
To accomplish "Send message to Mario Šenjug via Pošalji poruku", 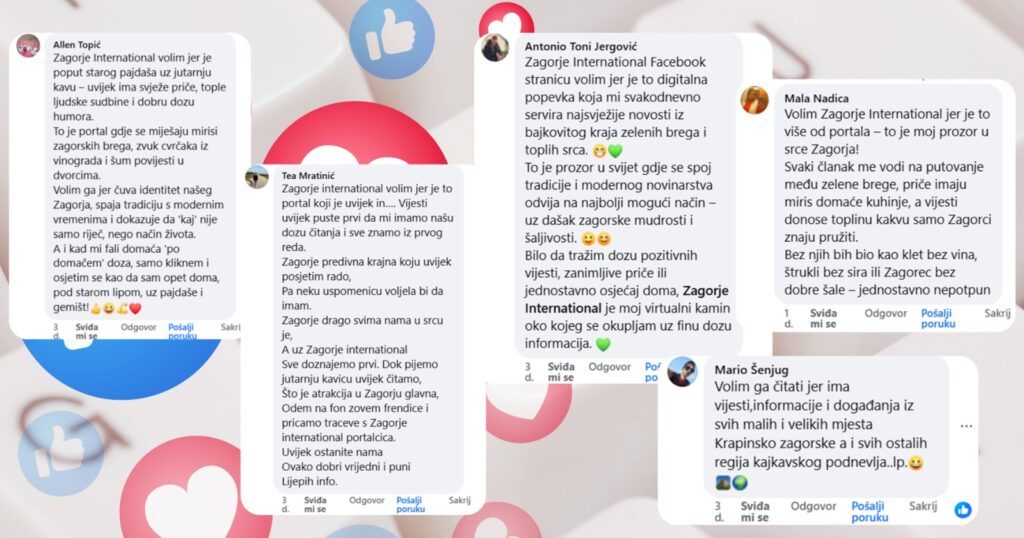I will (x=870, y=511).
